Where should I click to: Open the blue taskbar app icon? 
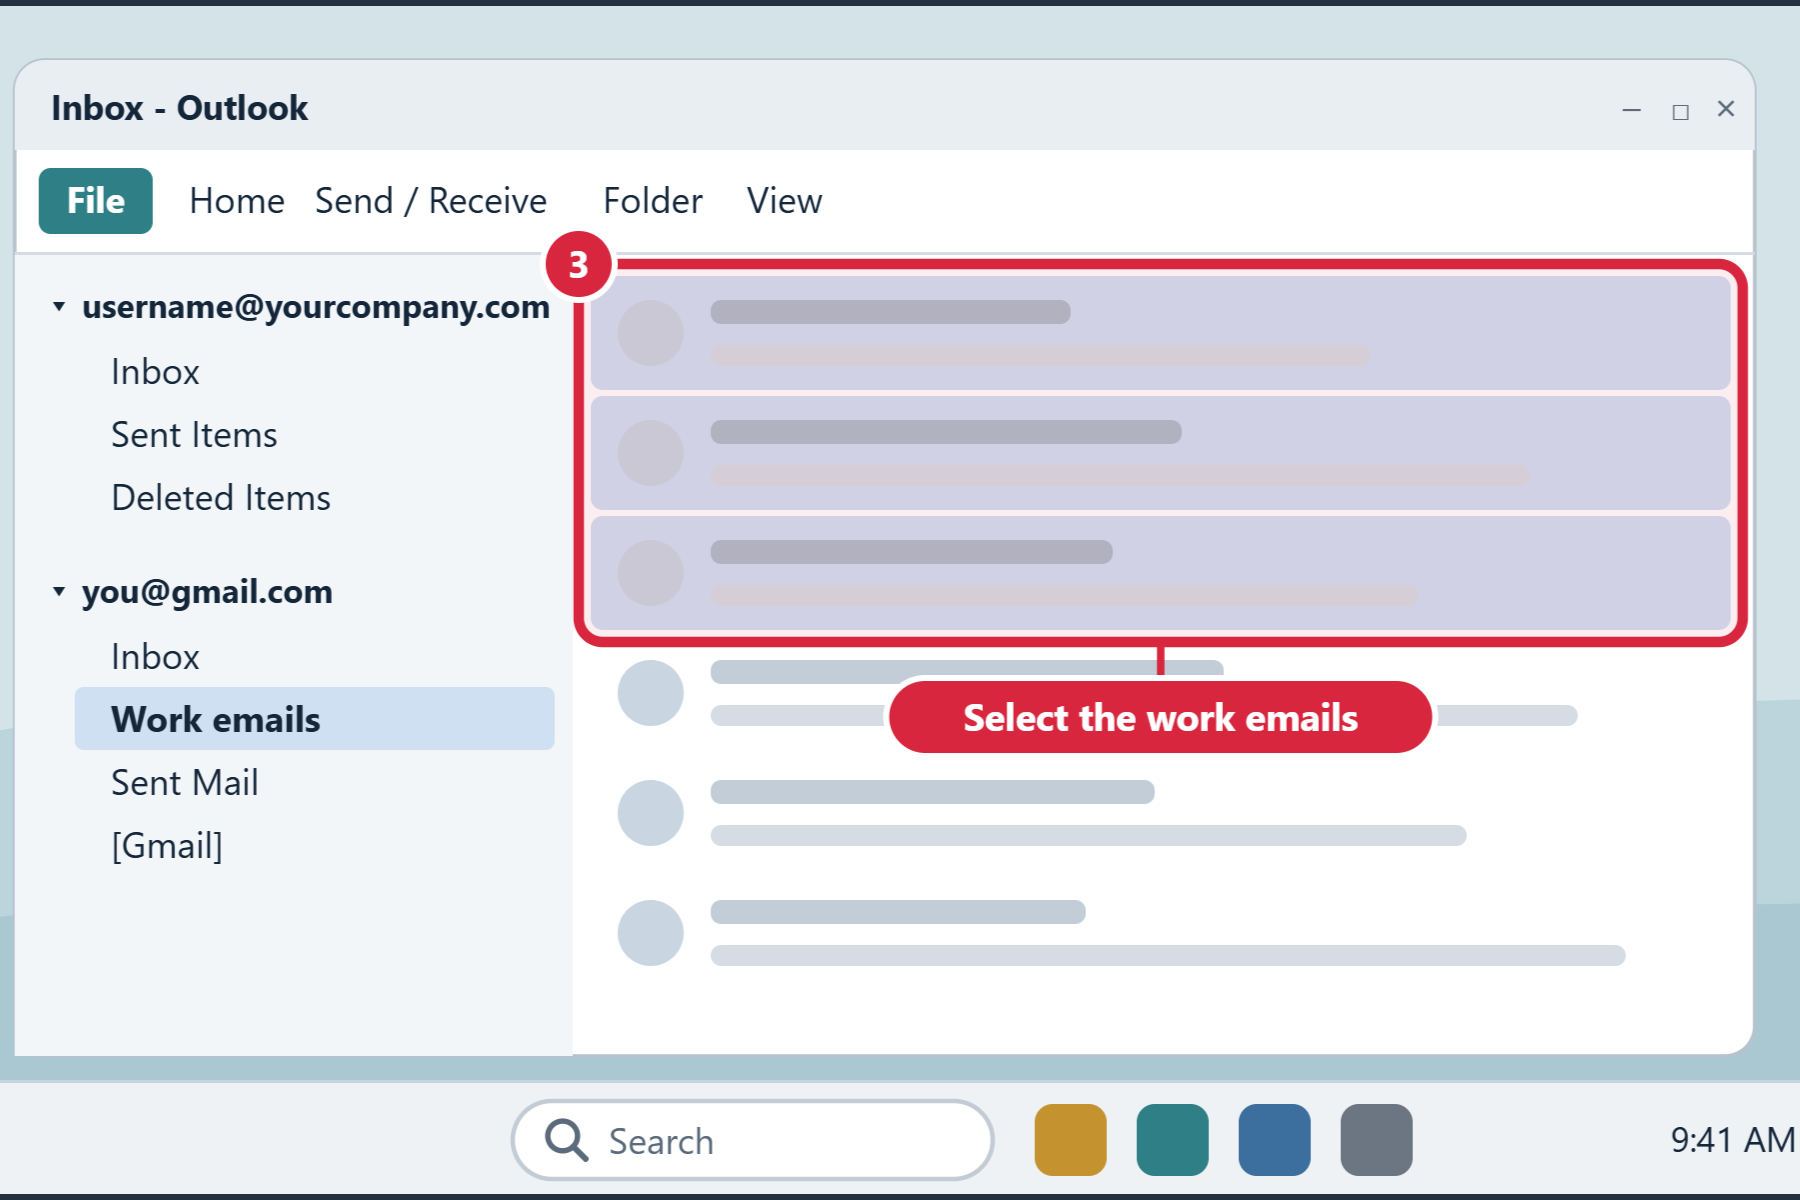coord(1275,1140)
